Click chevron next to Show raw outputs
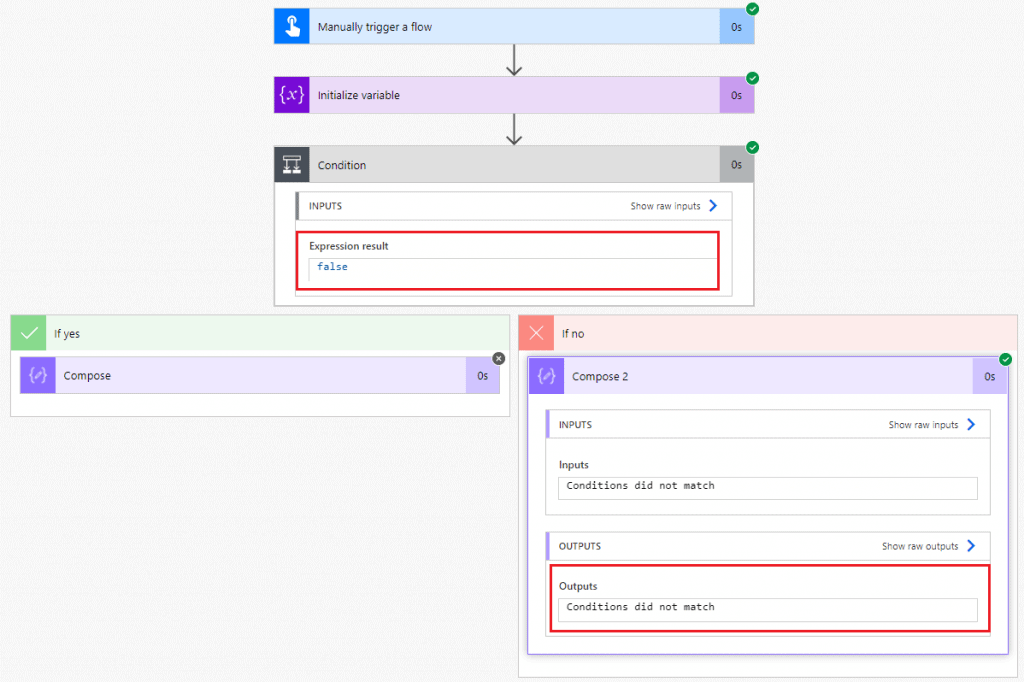The height and width of the screenshot is (682, 1024). [x=971, y=545]
